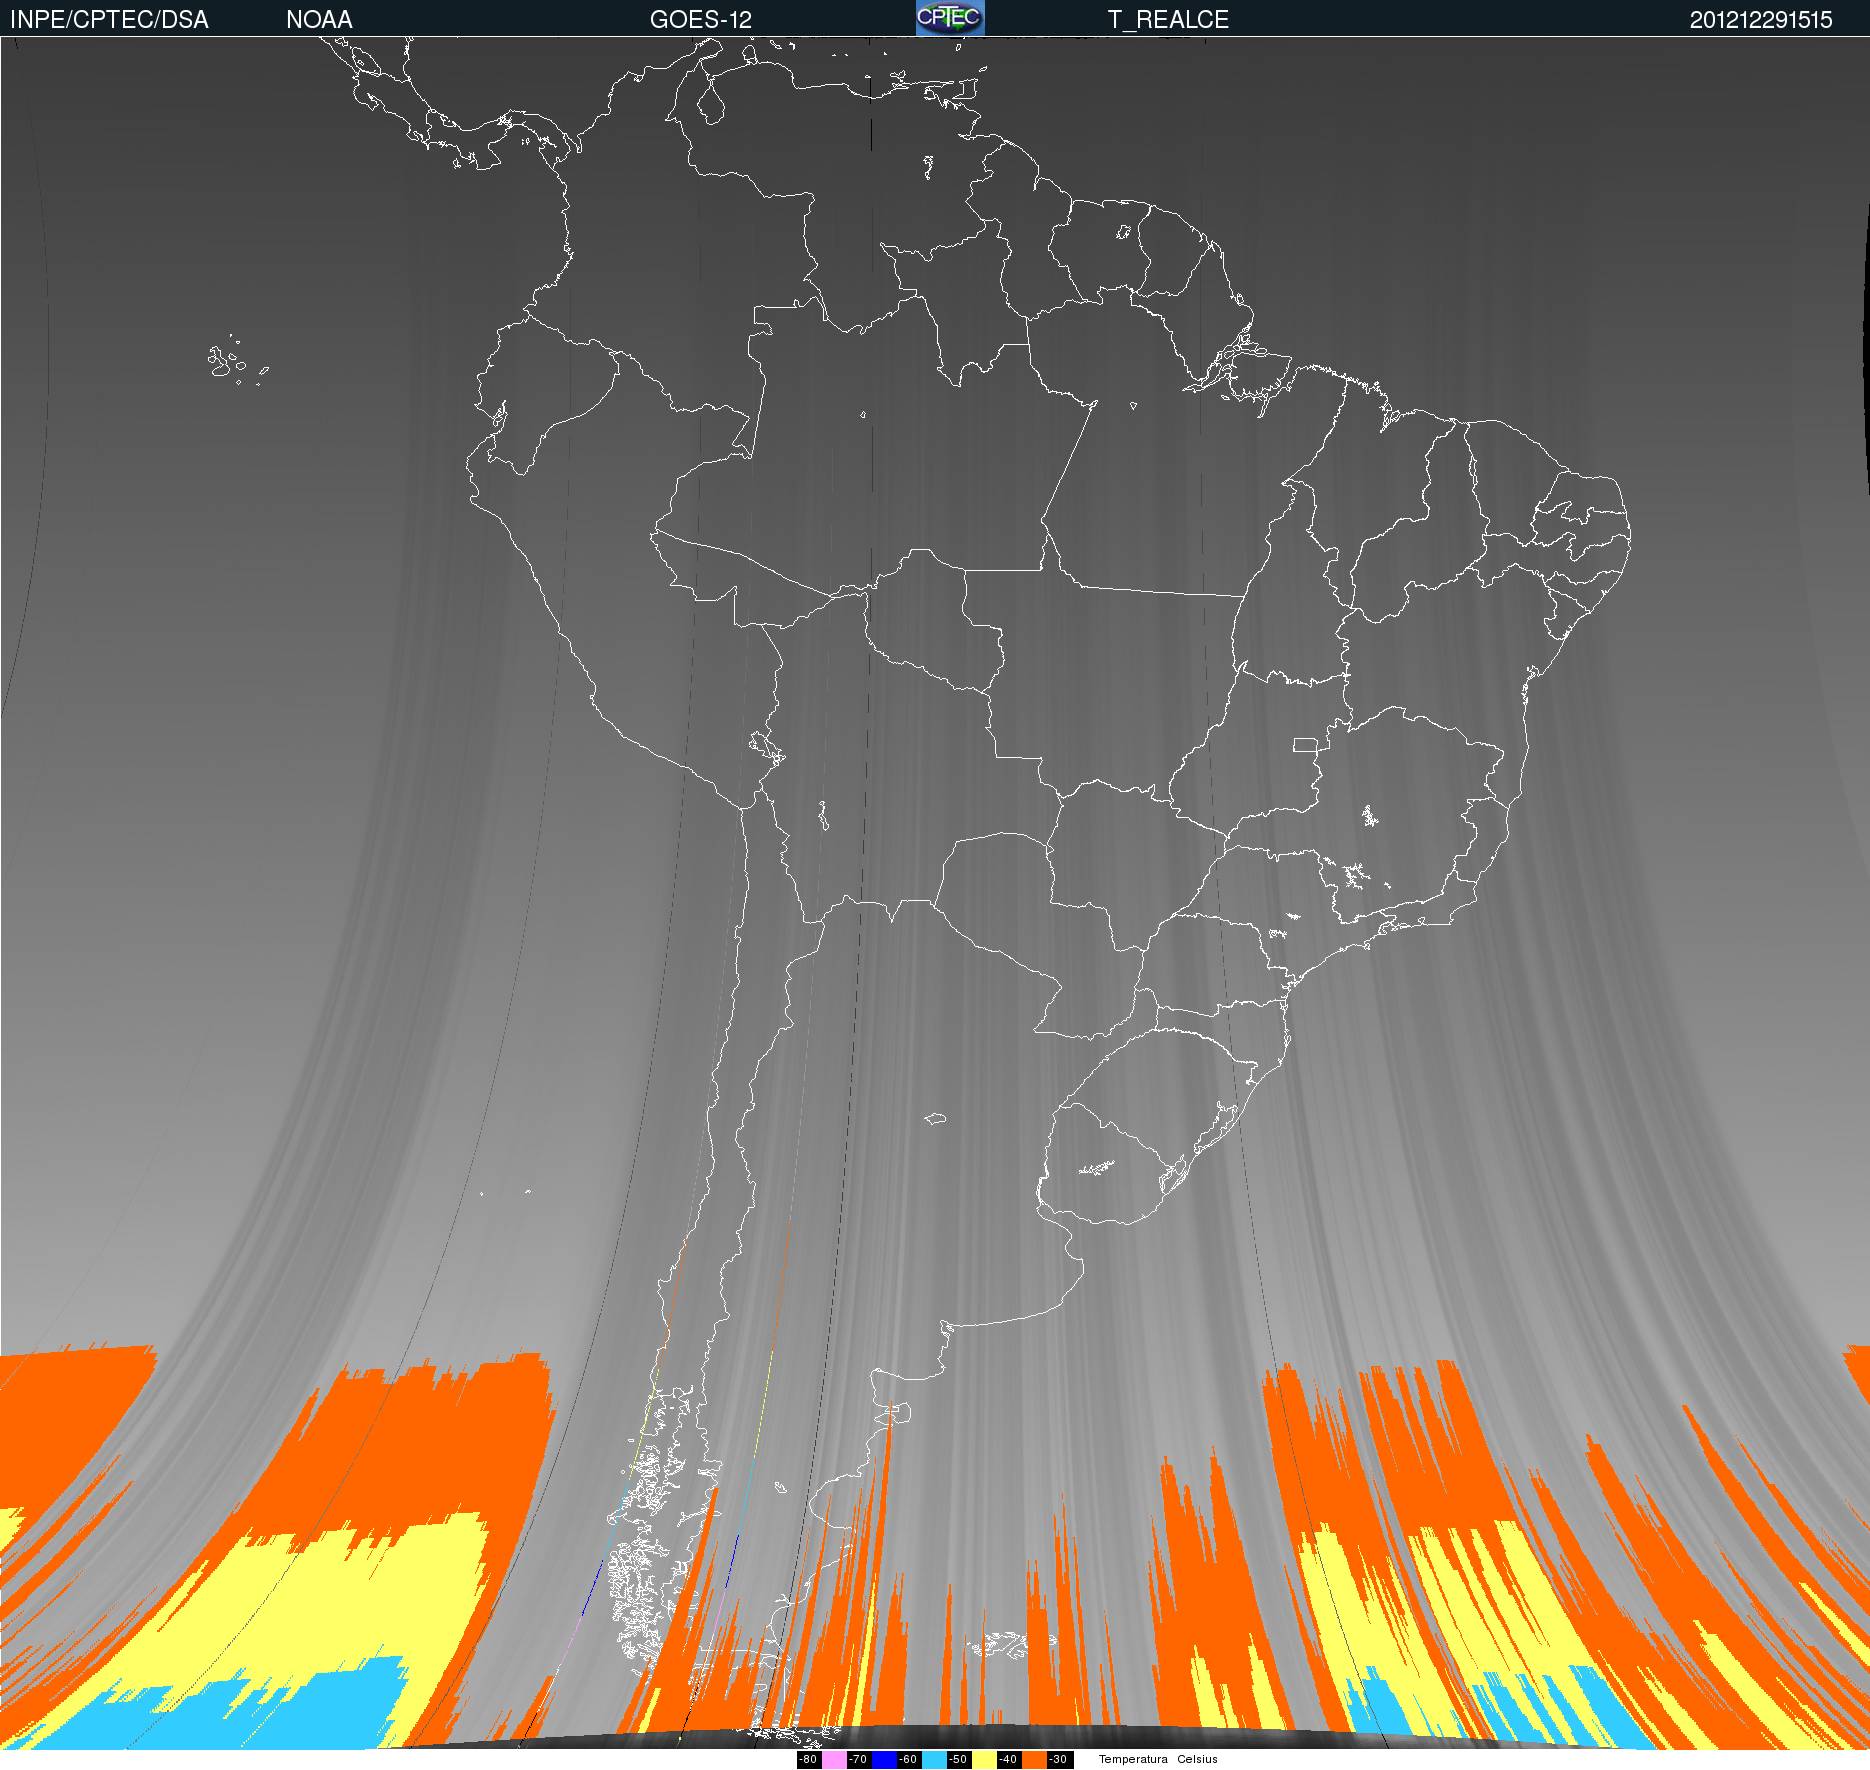Click the NOAA header label
1870x1770 pixels.
tap(319, 19)
